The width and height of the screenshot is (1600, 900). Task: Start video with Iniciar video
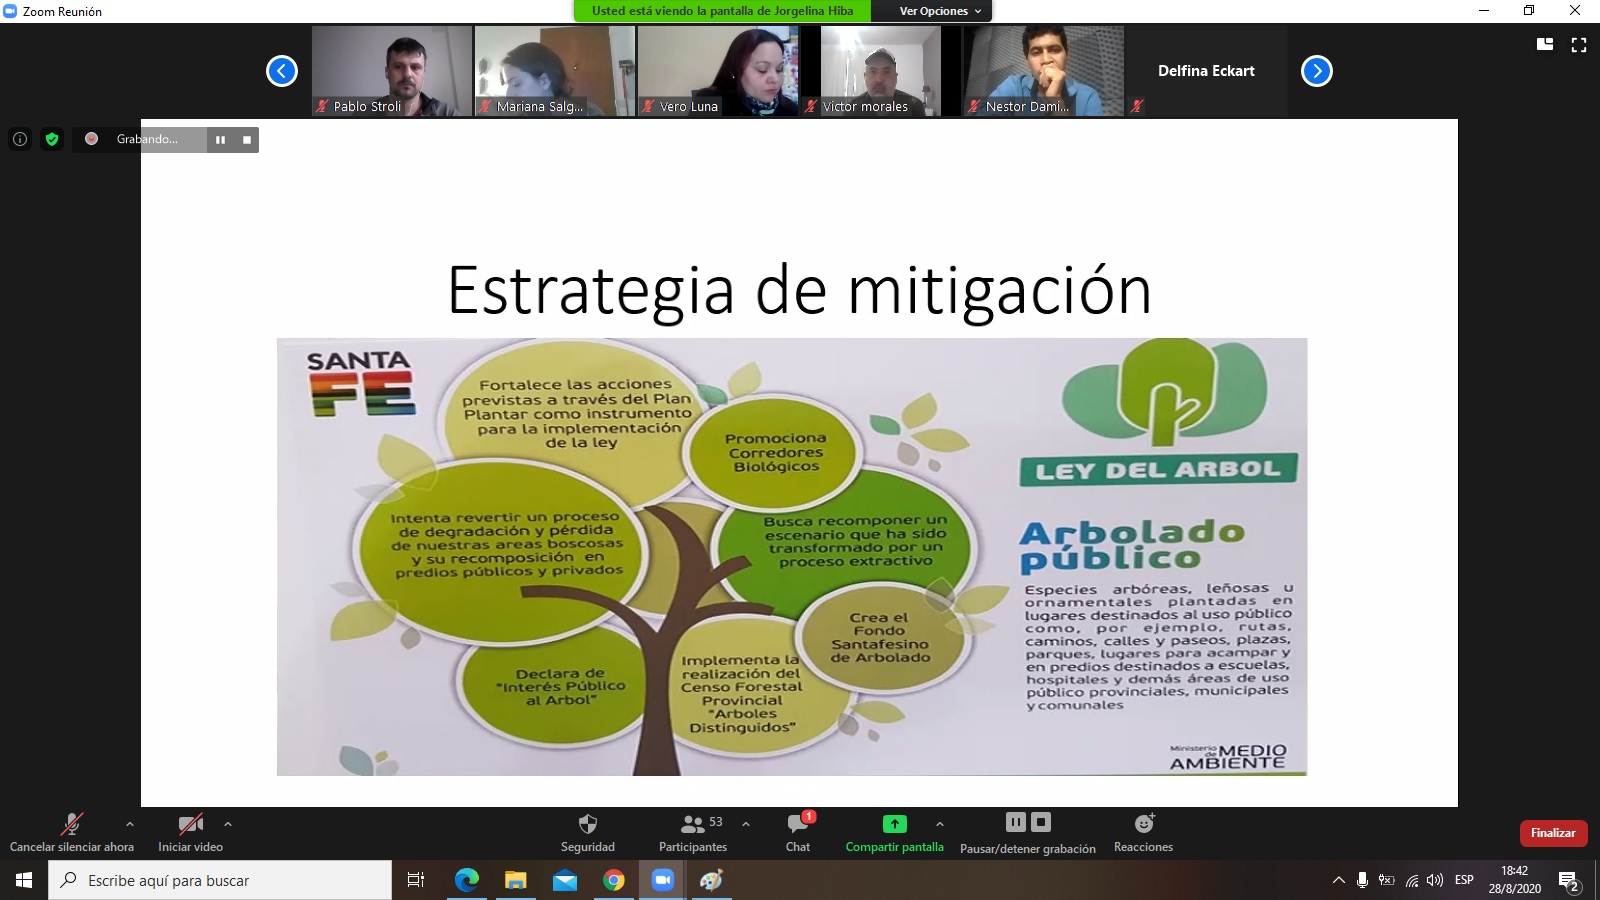coord(191,832)
